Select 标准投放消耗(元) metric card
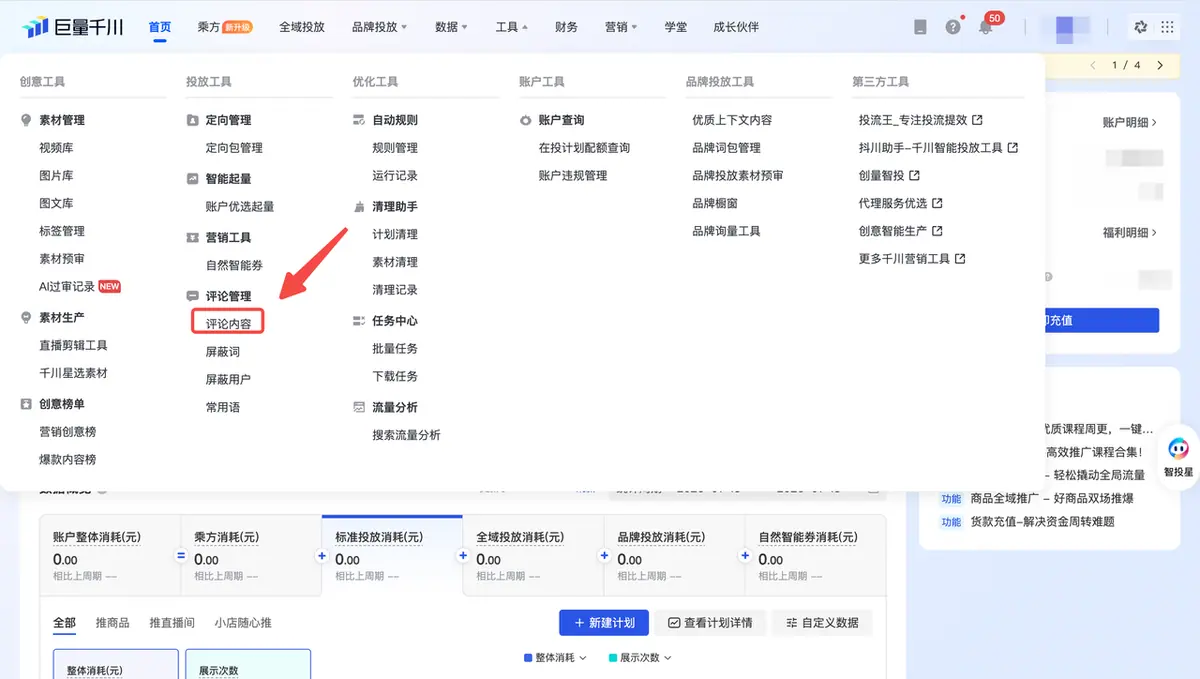The image size is (1200, 679). pos(392,556)
